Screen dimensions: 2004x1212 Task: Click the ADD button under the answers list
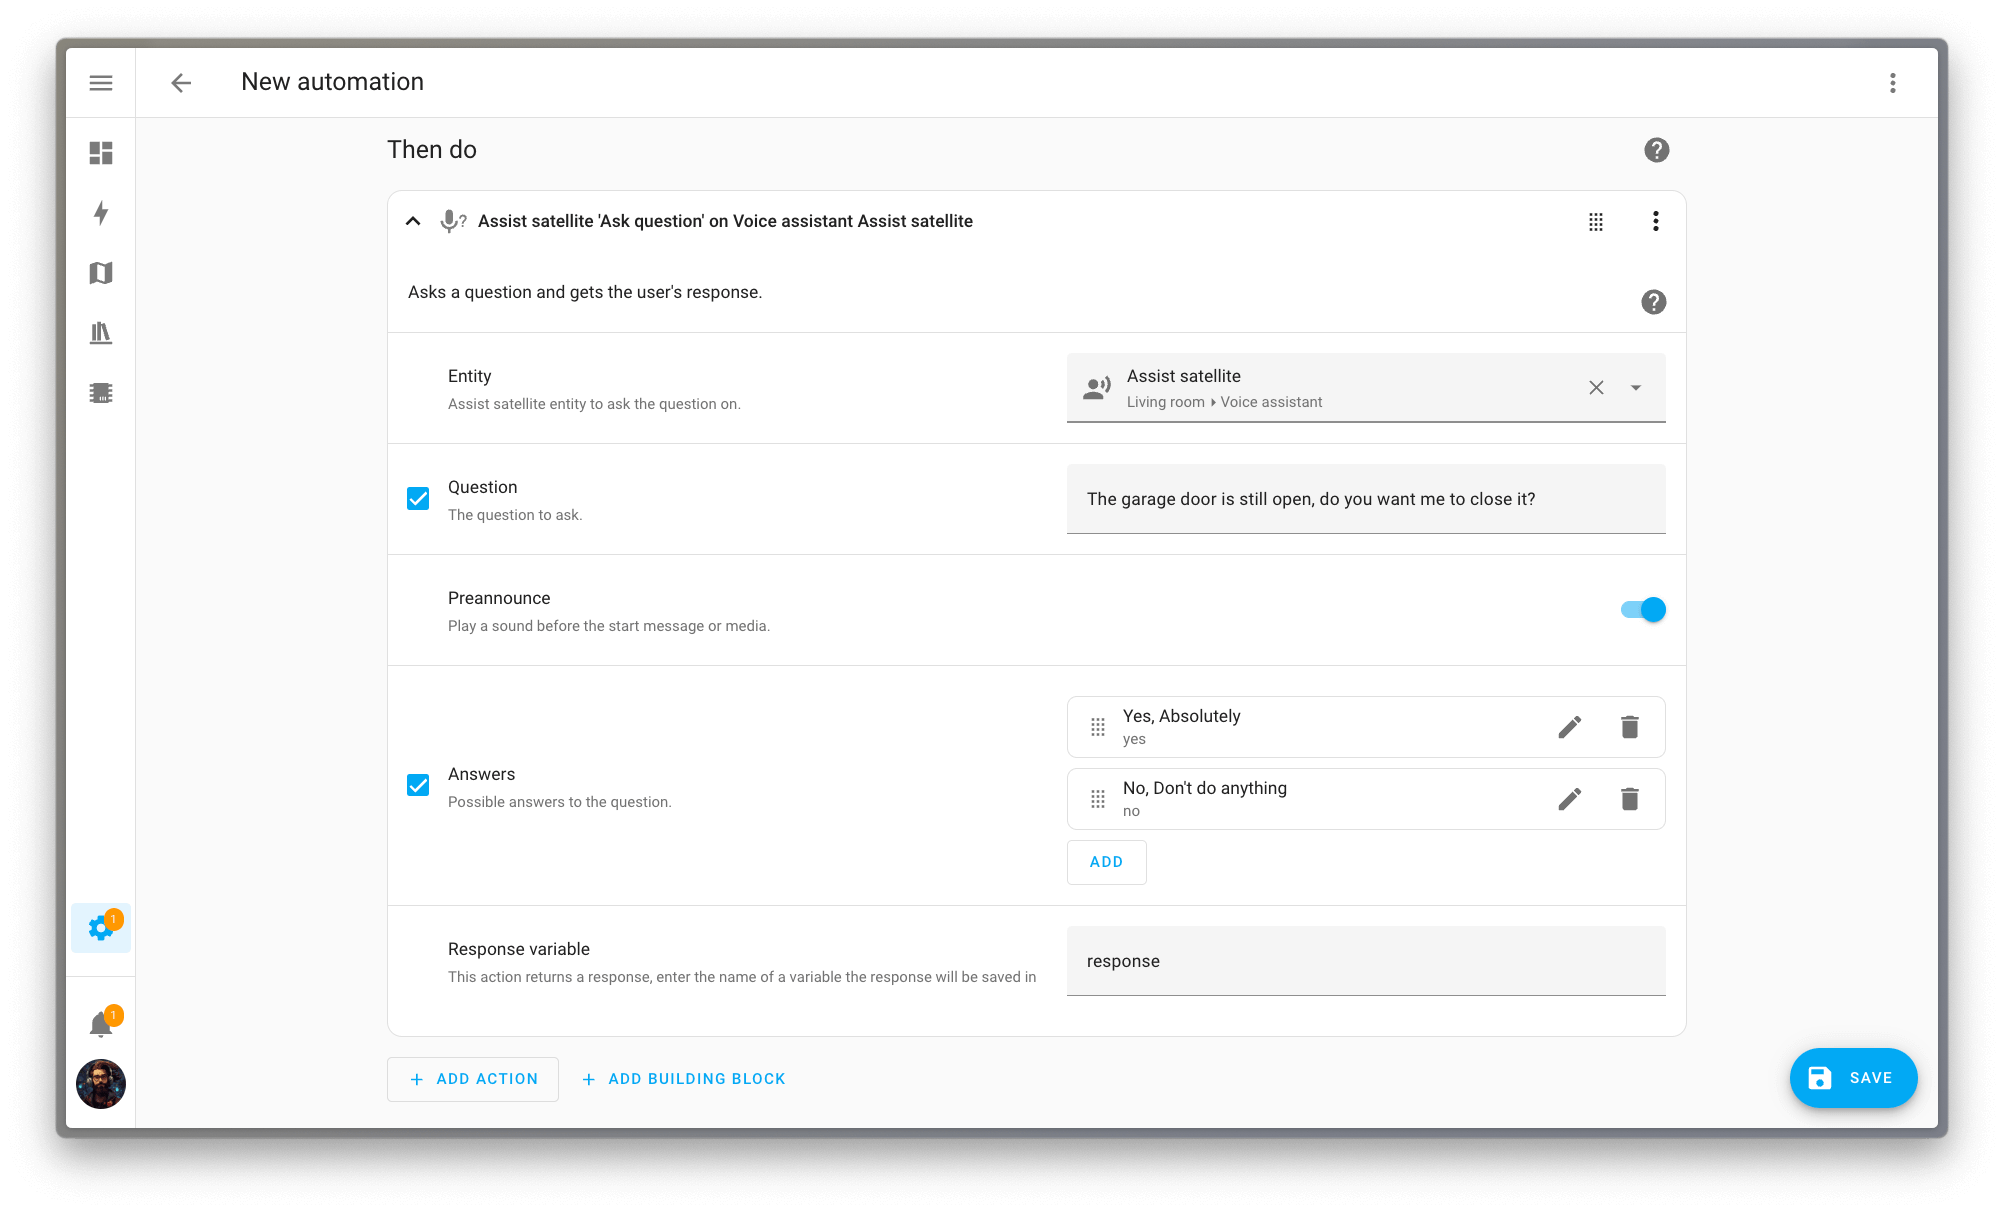pos(1106,861)
